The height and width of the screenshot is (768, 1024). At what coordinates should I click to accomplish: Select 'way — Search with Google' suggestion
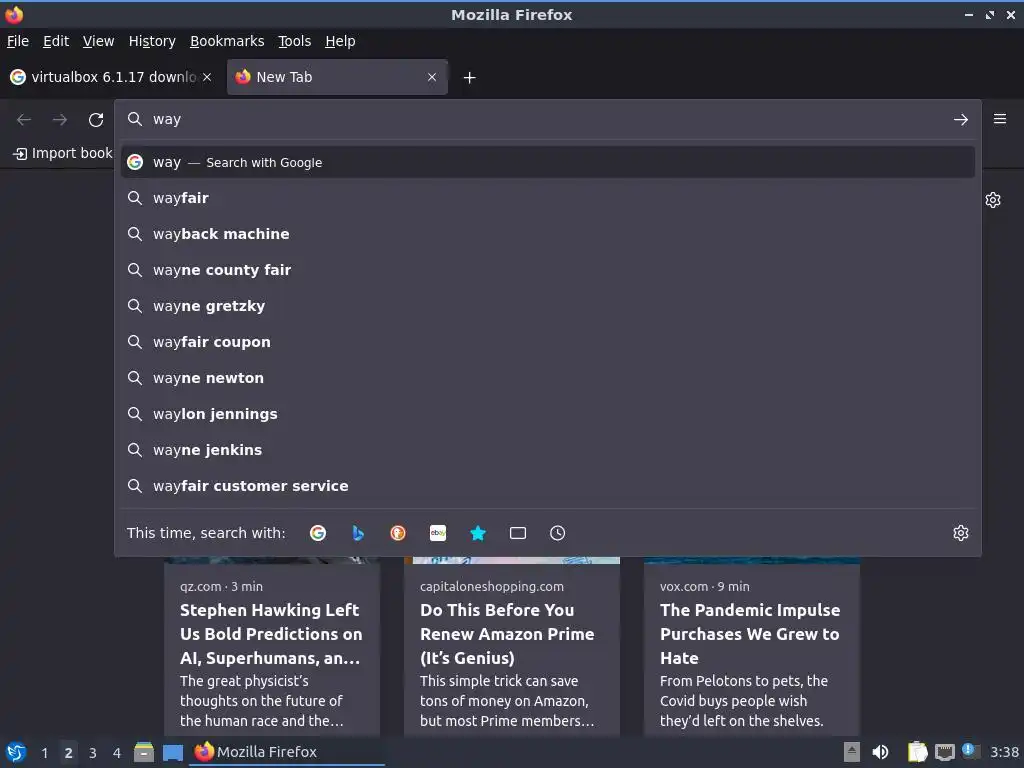point(548,162)
